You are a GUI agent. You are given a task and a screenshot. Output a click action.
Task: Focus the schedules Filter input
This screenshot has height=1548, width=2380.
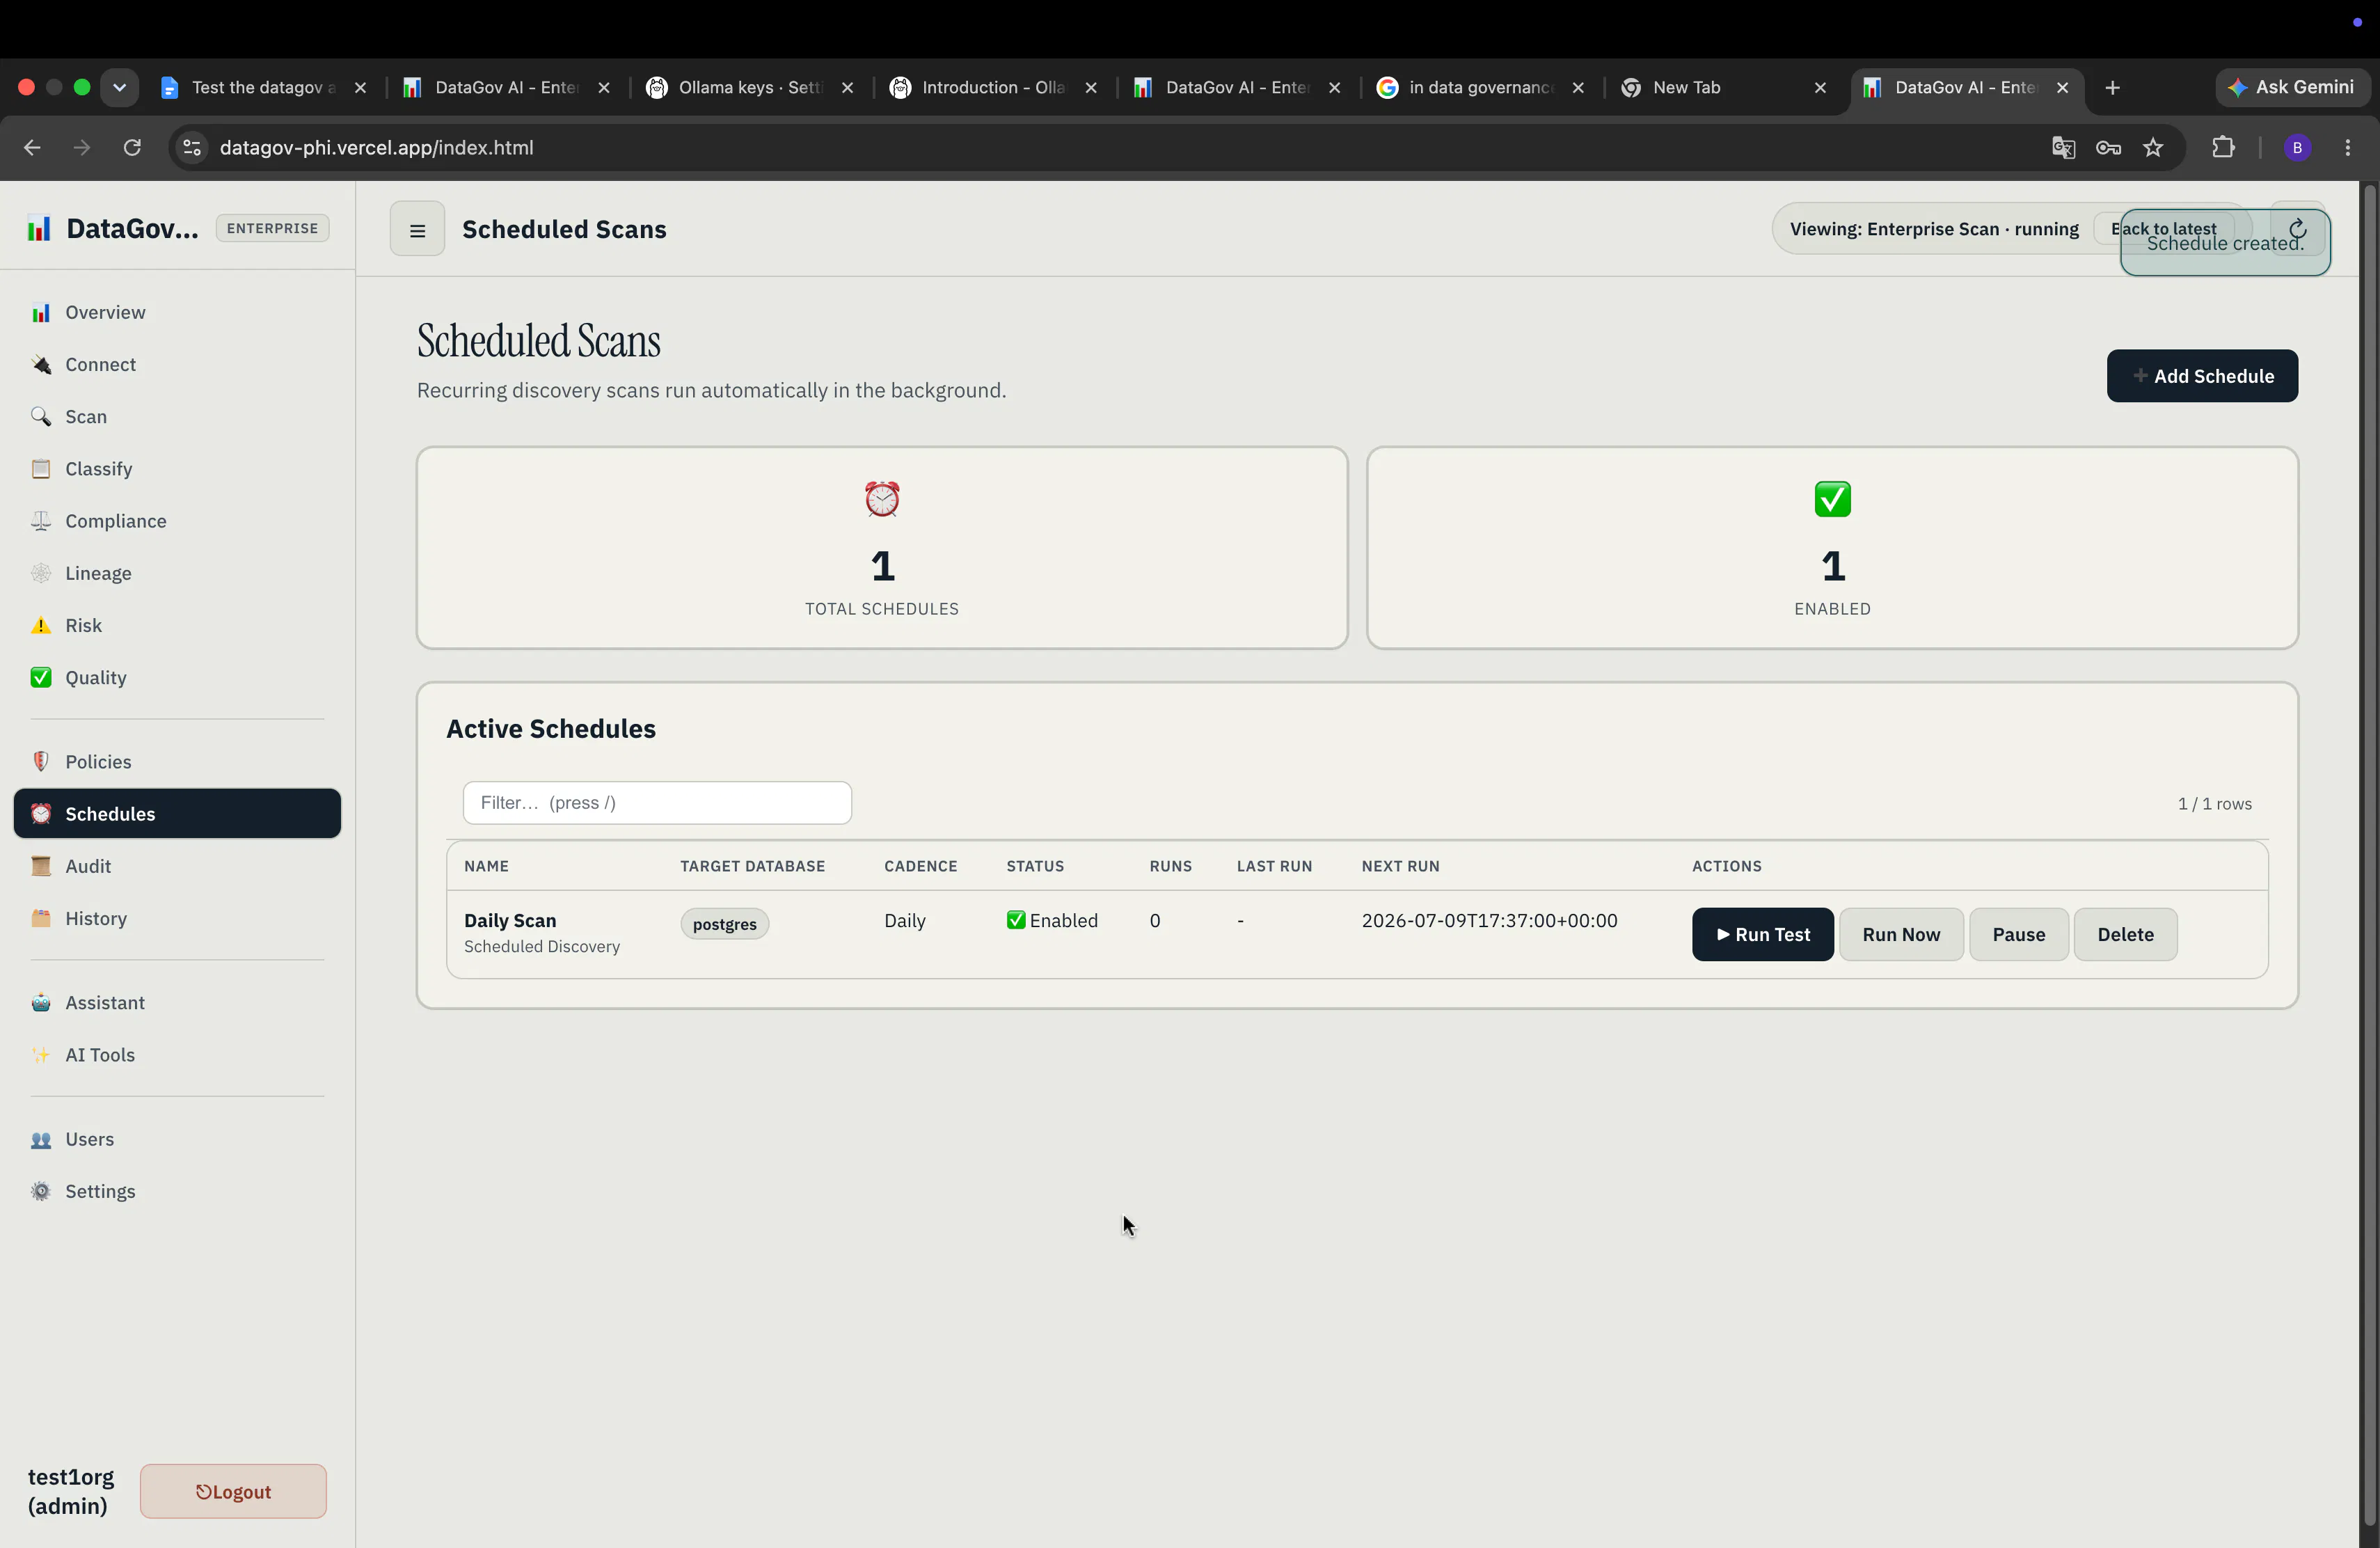point(657,803)
